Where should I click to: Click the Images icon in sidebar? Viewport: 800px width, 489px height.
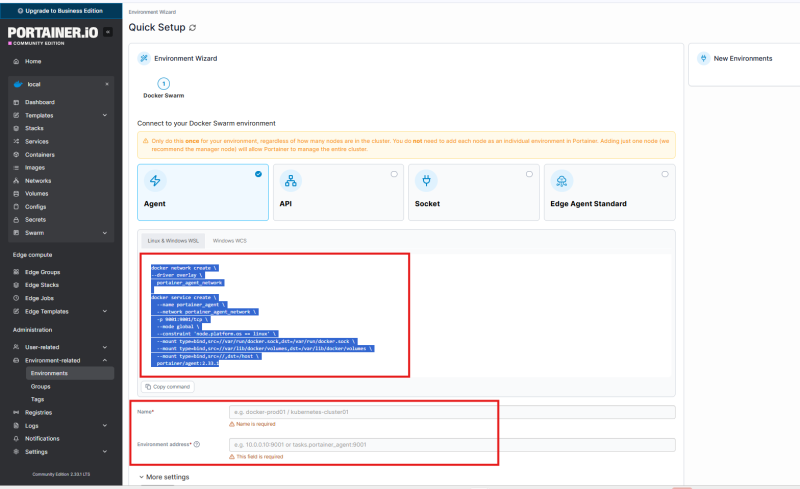(x=16, y=167)
